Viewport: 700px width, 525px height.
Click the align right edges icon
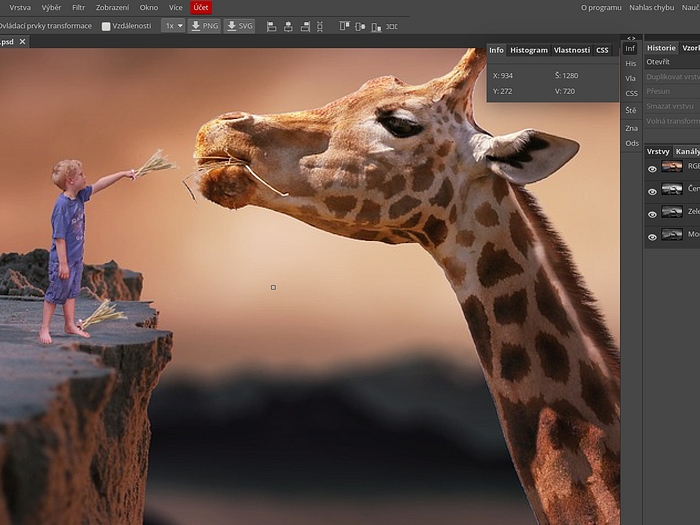[304, 26]
